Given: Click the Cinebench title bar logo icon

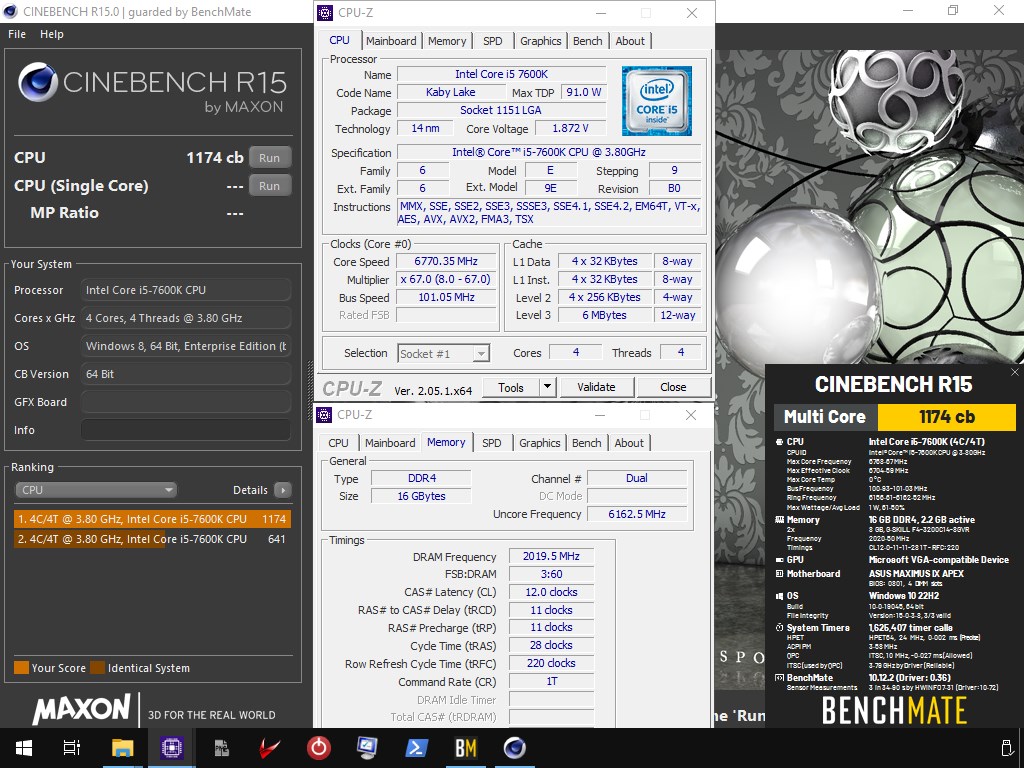Looking at the screenshot, I should pyautogui.click(x=10, y=11).
